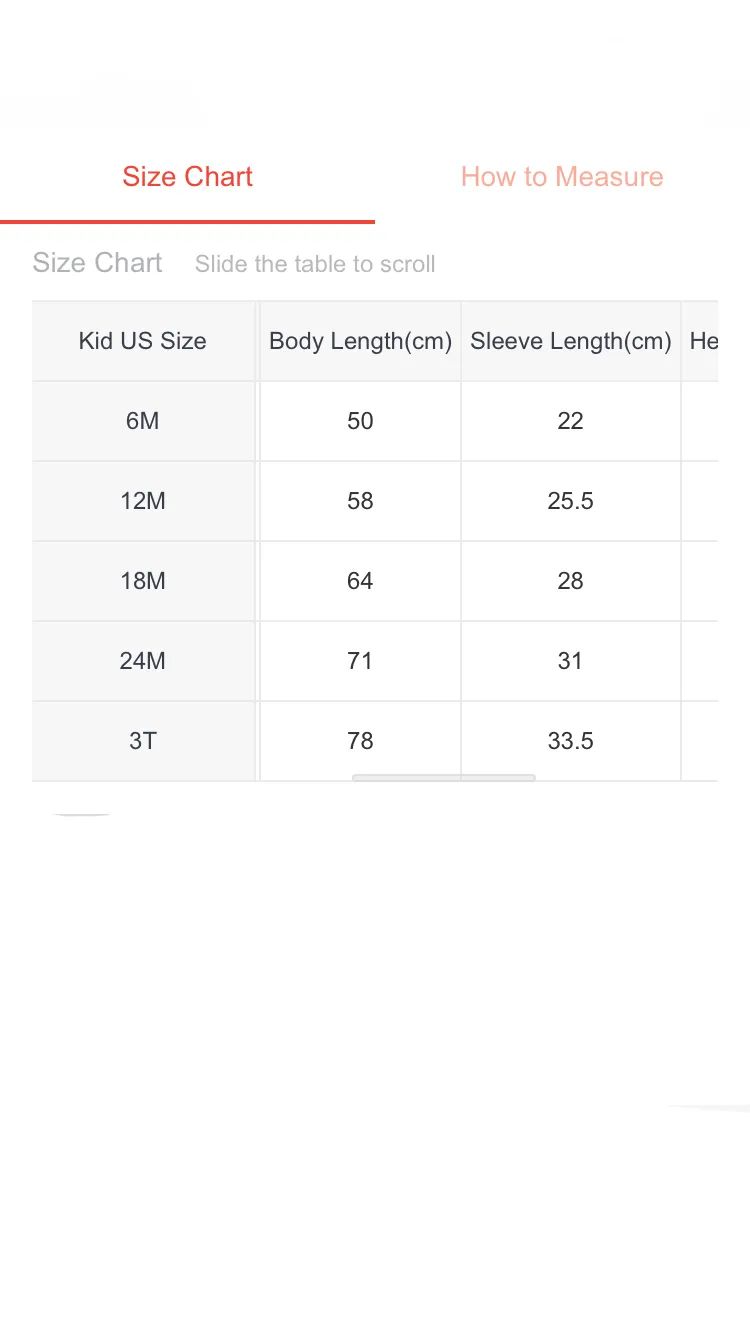Click body length value 78
This screenshot has height=1334, width=750.
(x=360, y=741)
